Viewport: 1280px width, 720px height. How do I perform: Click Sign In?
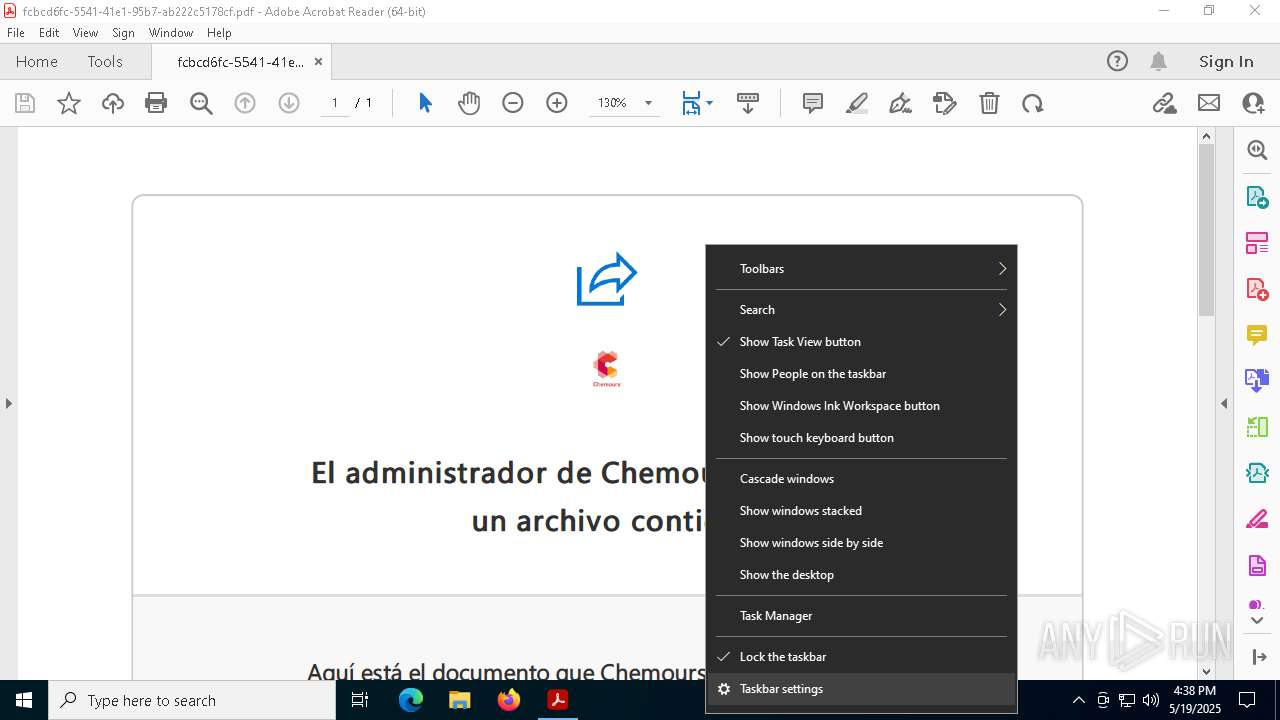[x=1226, y=62]
